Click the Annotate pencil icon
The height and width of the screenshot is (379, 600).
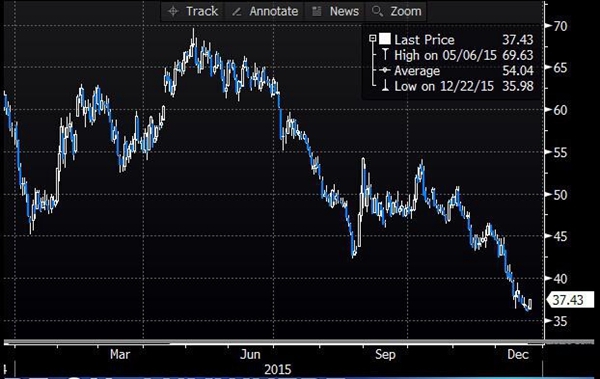point(237,12)
